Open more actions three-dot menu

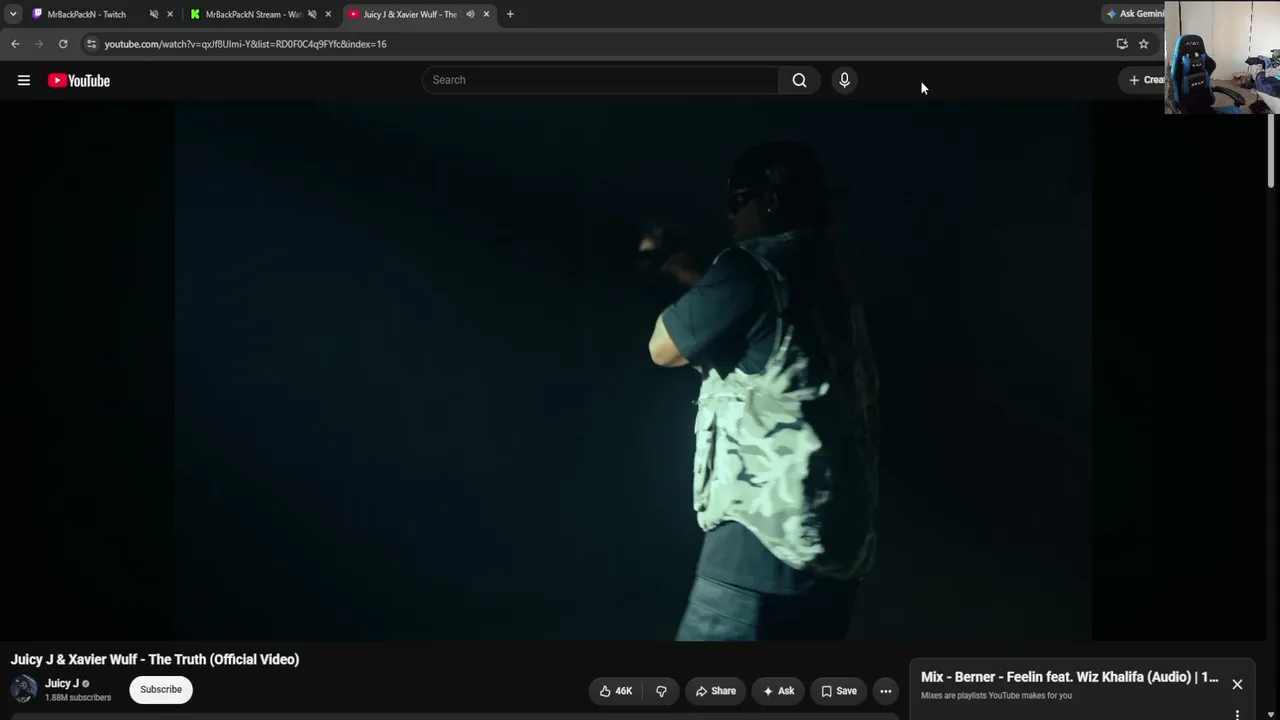click(885, 691)
